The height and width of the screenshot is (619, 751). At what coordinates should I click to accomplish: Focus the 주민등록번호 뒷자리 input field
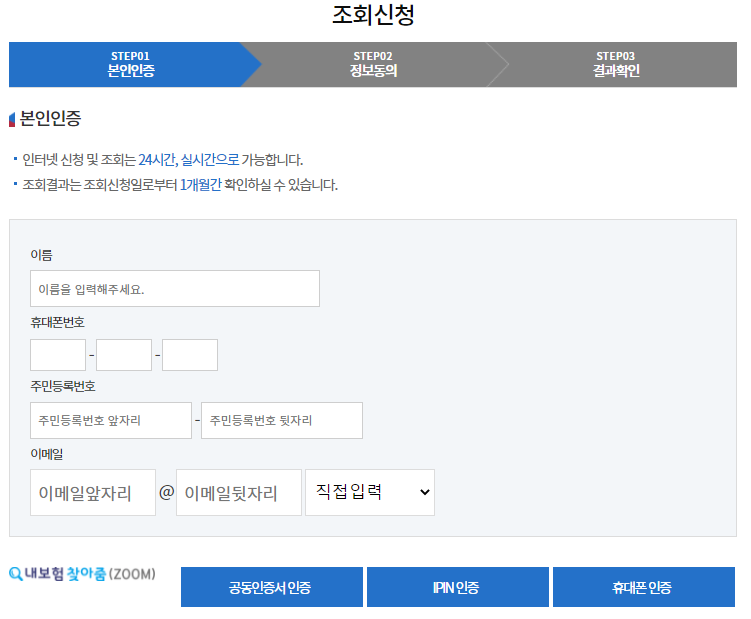click(x=282, y=421)
